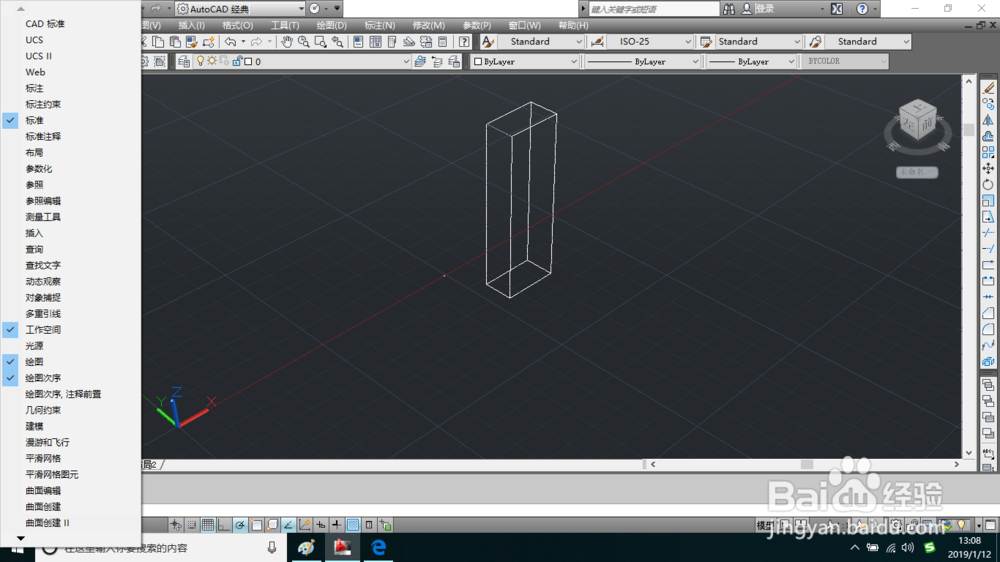Image resolution: width=1000 pixels, height=562 pixels.
Task: Click the Zoom Previous icon
Action: [x=337, y=42]
